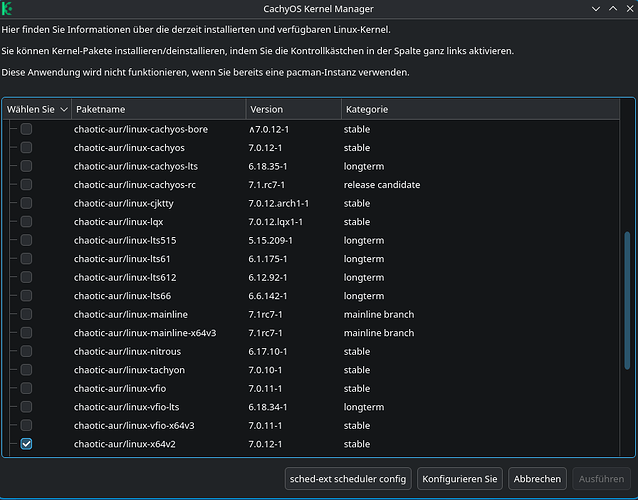The image size is (638, 500).
Task: Click the Konfigurieren Sie button
Action: [x=460, y=479]
